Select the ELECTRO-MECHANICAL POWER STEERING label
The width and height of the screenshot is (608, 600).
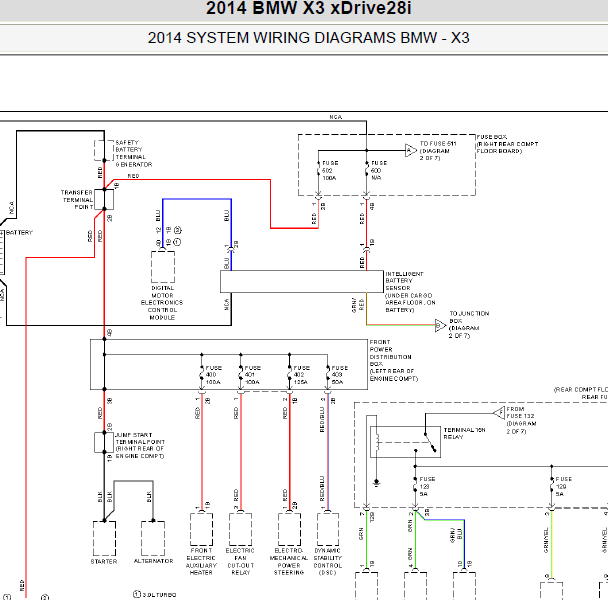(x=288, y=561)
